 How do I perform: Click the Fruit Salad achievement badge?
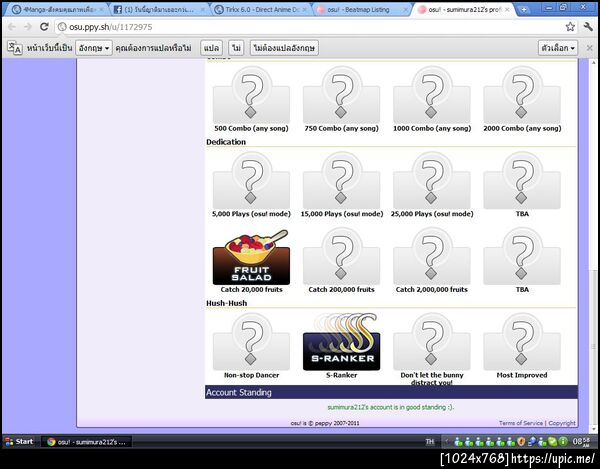click(251, 257)
